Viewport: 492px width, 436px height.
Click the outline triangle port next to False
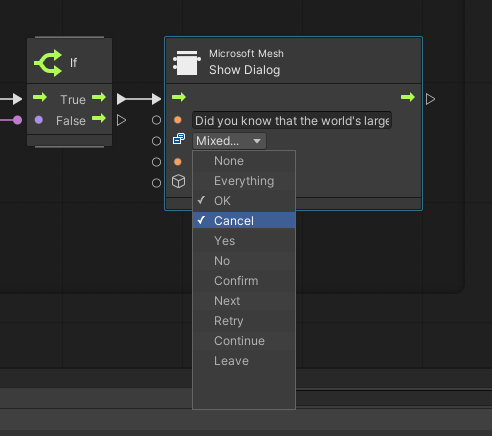(121, 120)
